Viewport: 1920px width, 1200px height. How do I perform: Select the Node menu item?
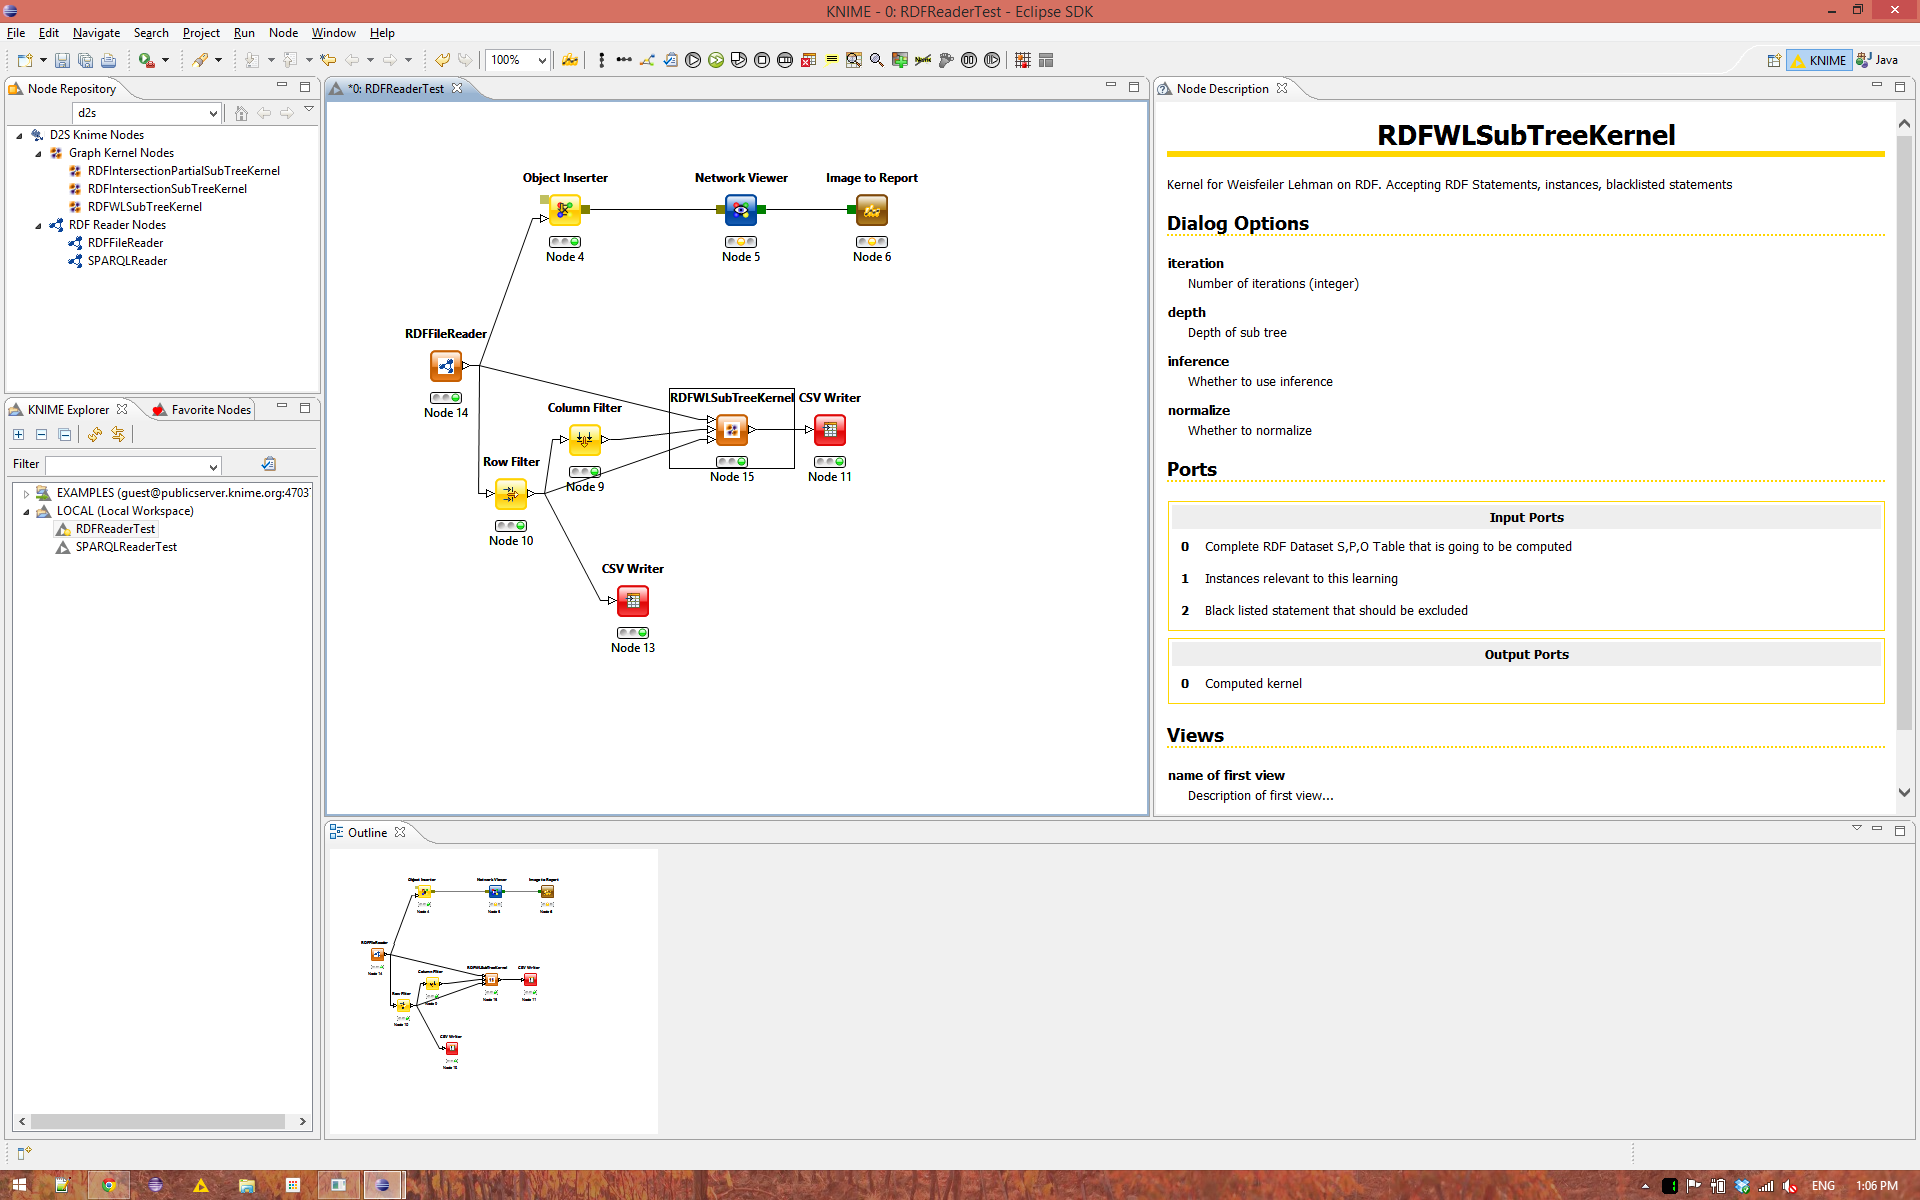click(282, 32)
